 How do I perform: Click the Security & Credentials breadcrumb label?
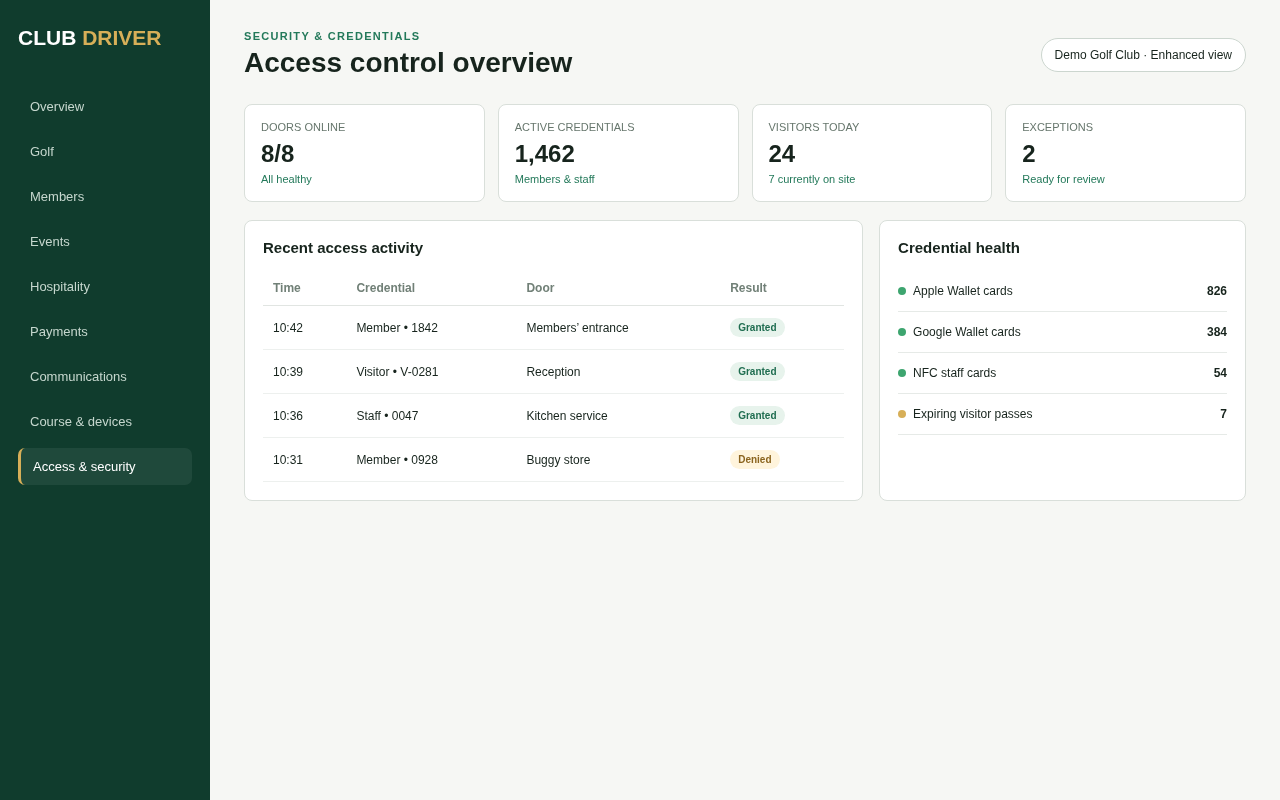(332, 36)
